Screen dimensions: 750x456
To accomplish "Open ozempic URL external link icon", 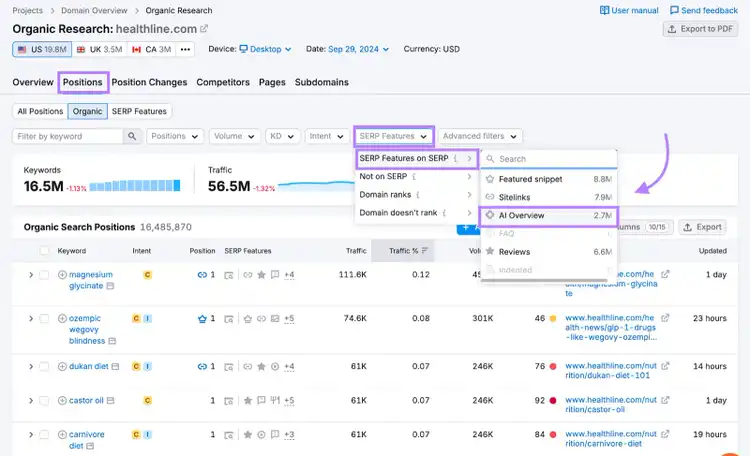I will click(665, 318).
